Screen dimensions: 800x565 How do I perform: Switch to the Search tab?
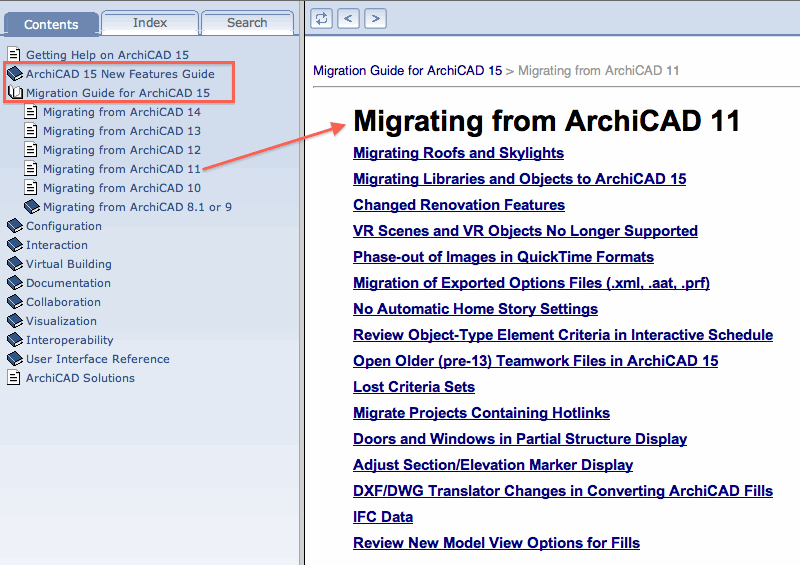[x=247, y=23]
